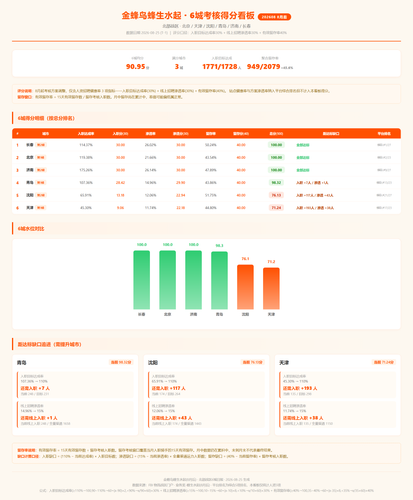Click 还需线上入职 +43 人 in 沈阳 card
The height and width of the screenshot is (500, 413).
click(172, 418)
